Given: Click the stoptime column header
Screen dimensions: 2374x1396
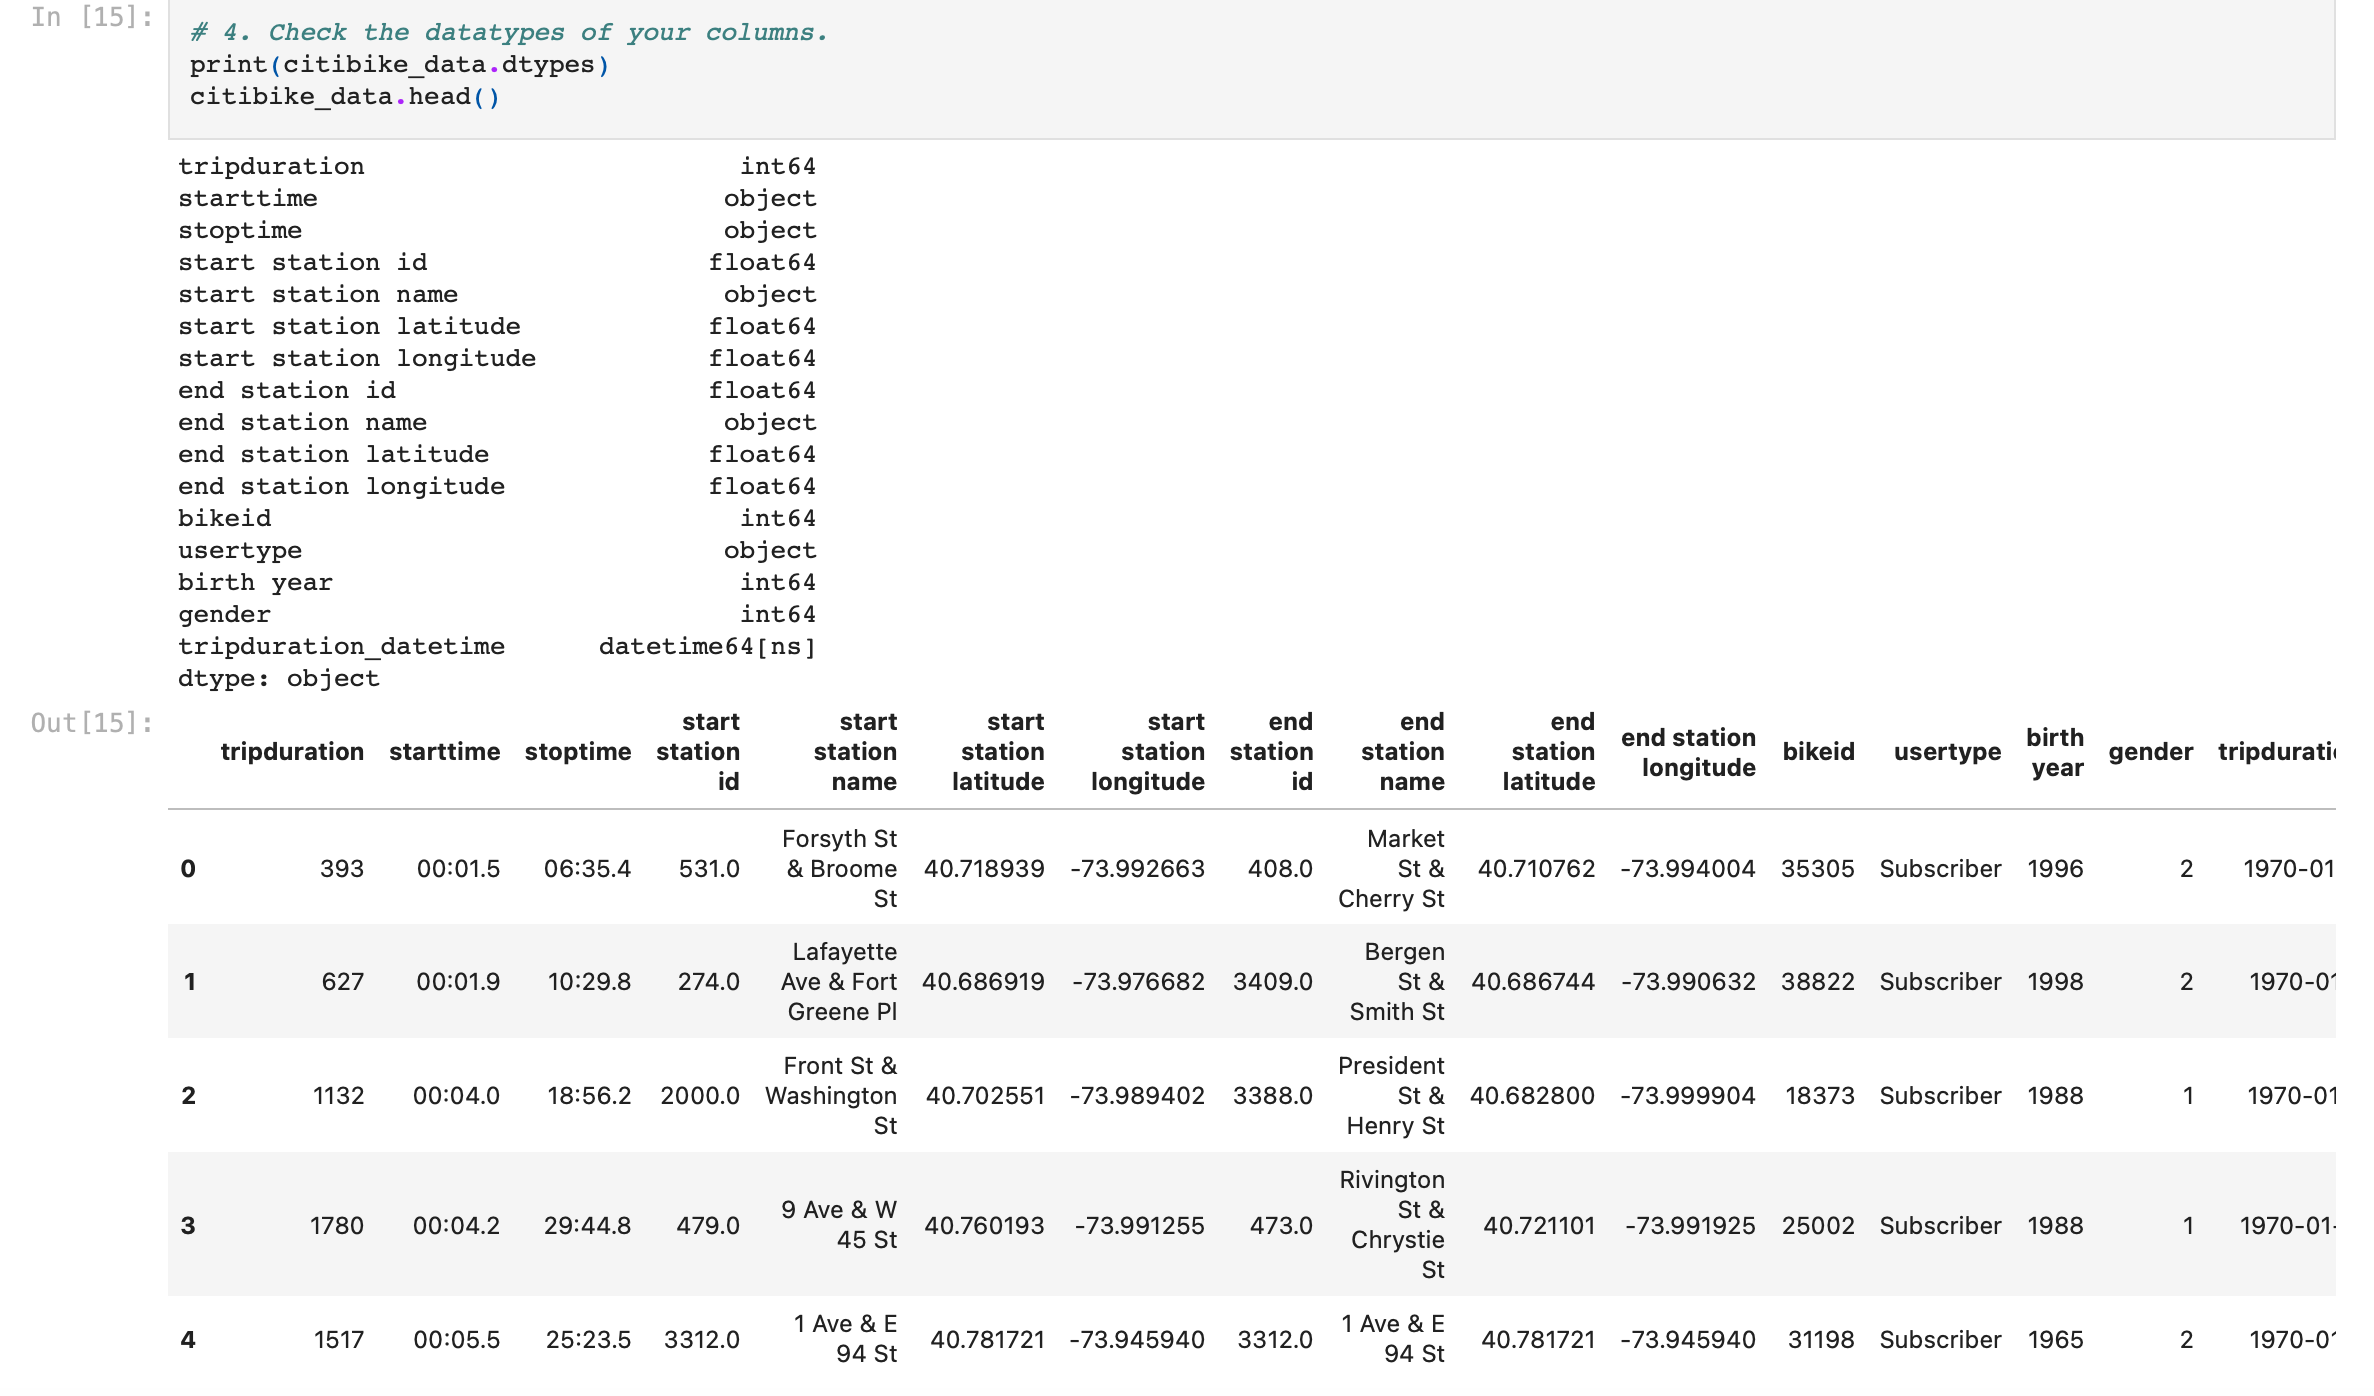Looking at the screenshot, I should point(578,752).
